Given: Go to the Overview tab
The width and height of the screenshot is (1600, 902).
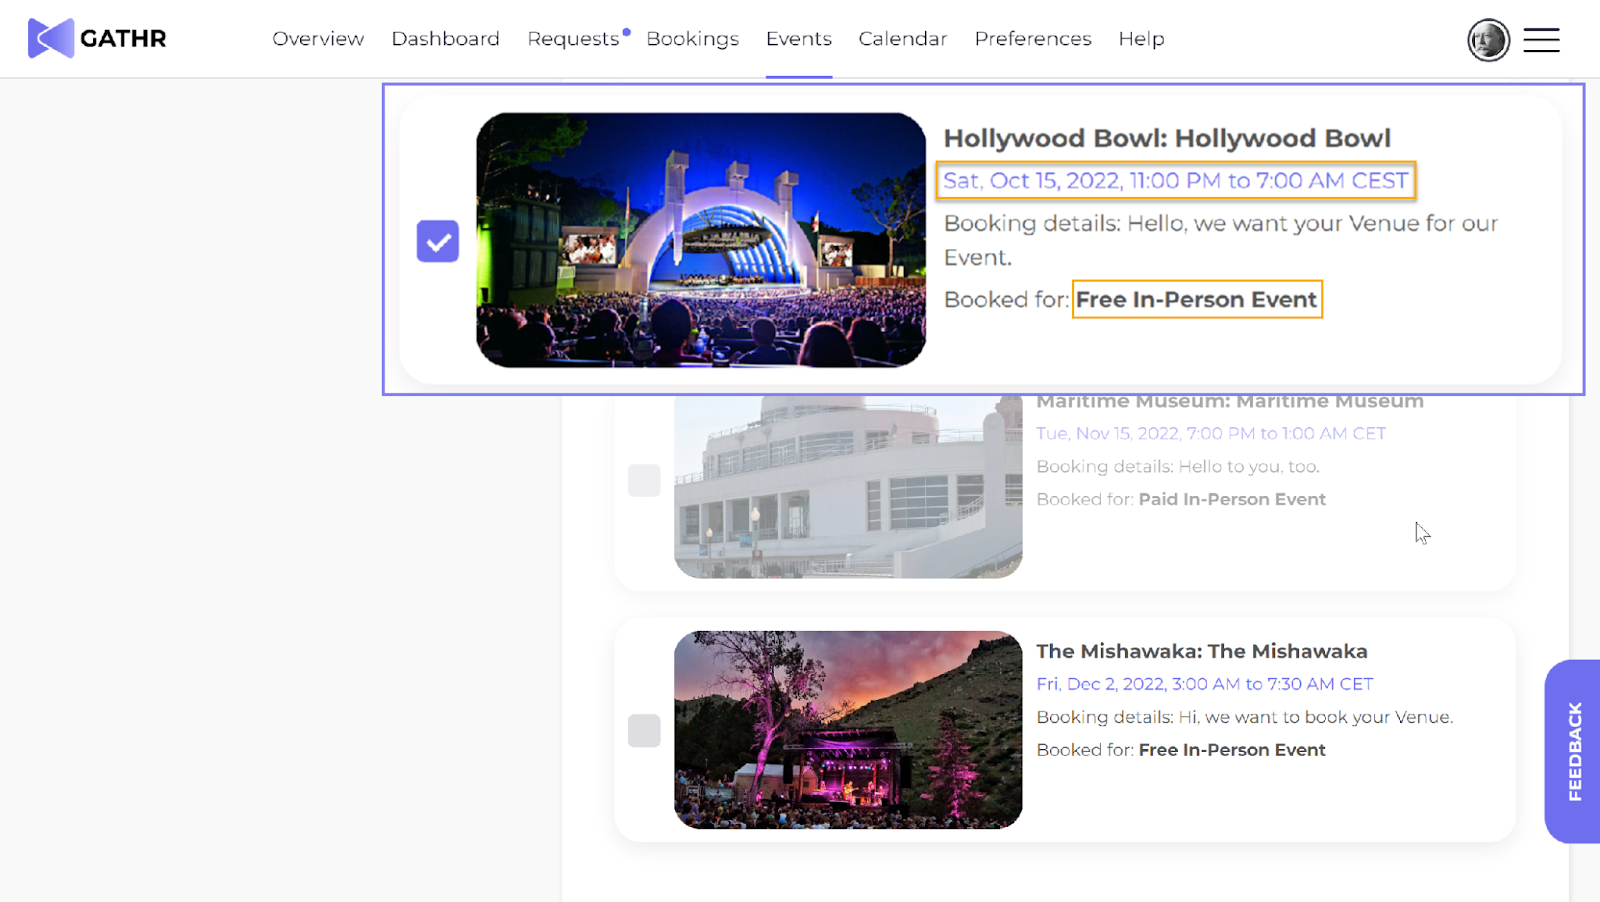Looking at the screenshot, I should [x=318, y=39].
